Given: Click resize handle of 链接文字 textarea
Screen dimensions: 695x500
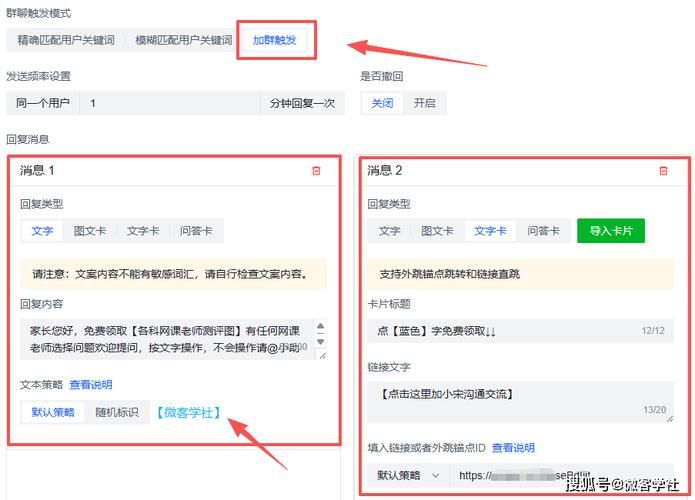Looking at the screenshot, I should 670,419.
